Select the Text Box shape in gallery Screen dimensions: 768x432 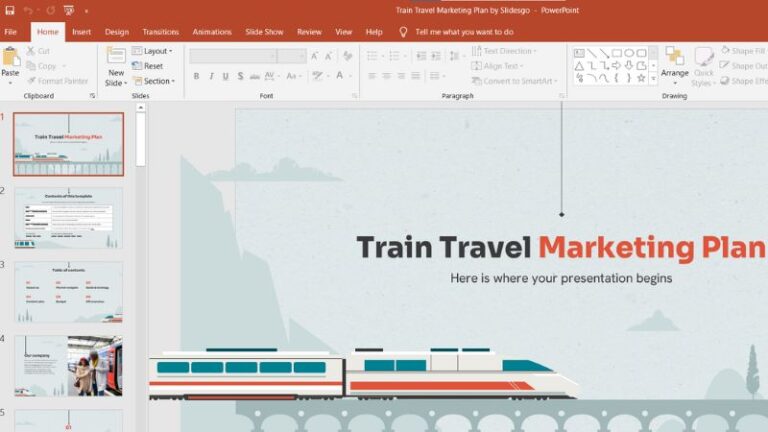tap(579, 53)
